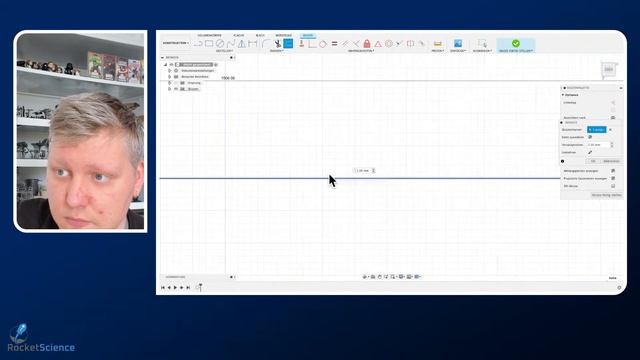The image size is (640, 360).
Task: Apply the Equal constraint
Action: (334, 43)
